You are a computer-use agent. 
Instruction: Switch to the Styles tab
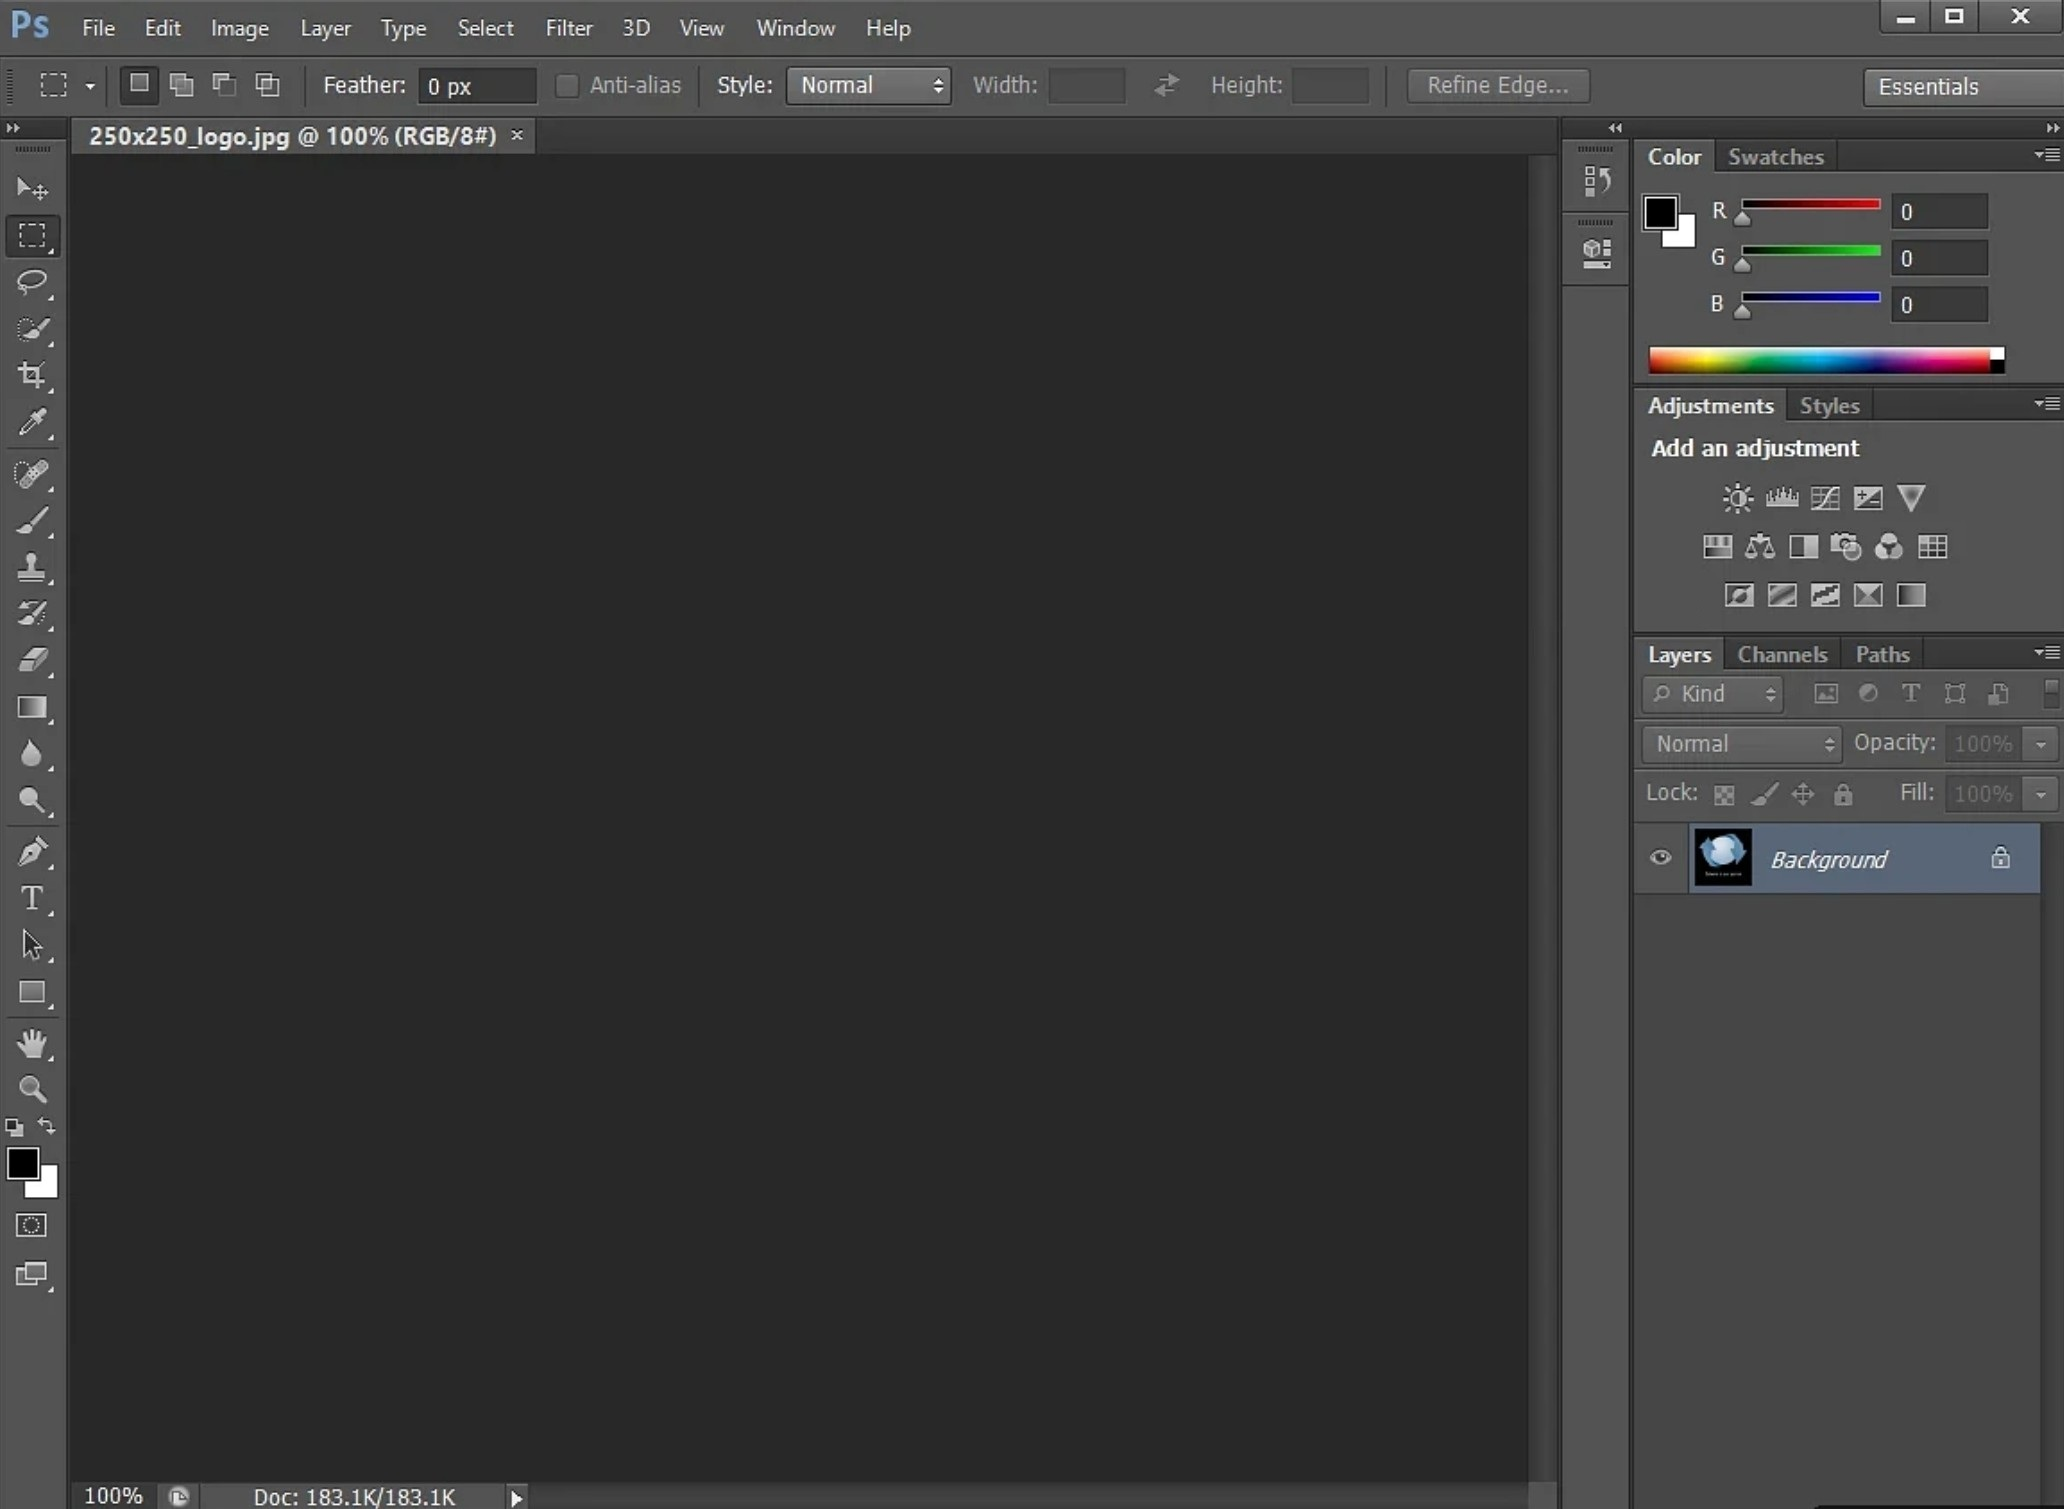tap(1829, 406)
